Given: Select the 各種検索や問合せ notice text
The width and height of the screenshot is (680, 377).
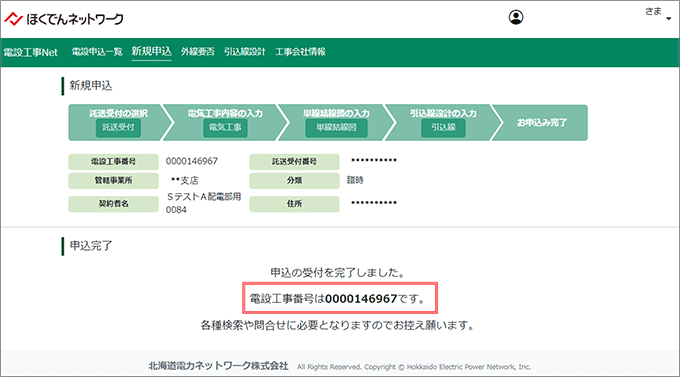Looking at the screenshot, I should 337,325.
